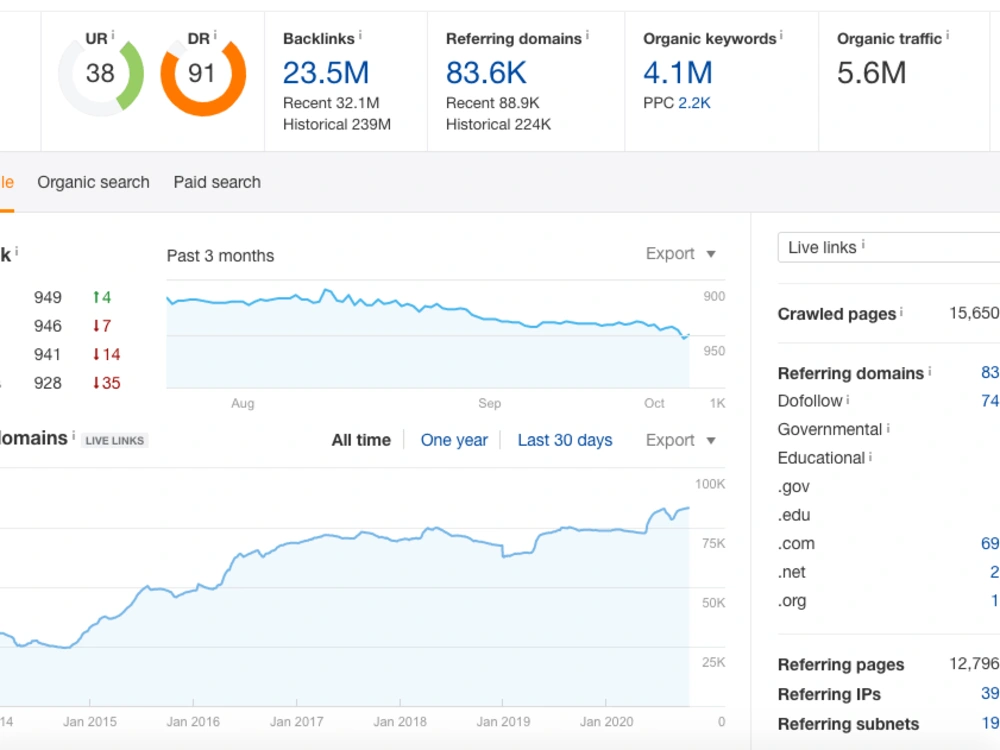
Task: Click the .edu row label
Action: click(x=793, y=515)
